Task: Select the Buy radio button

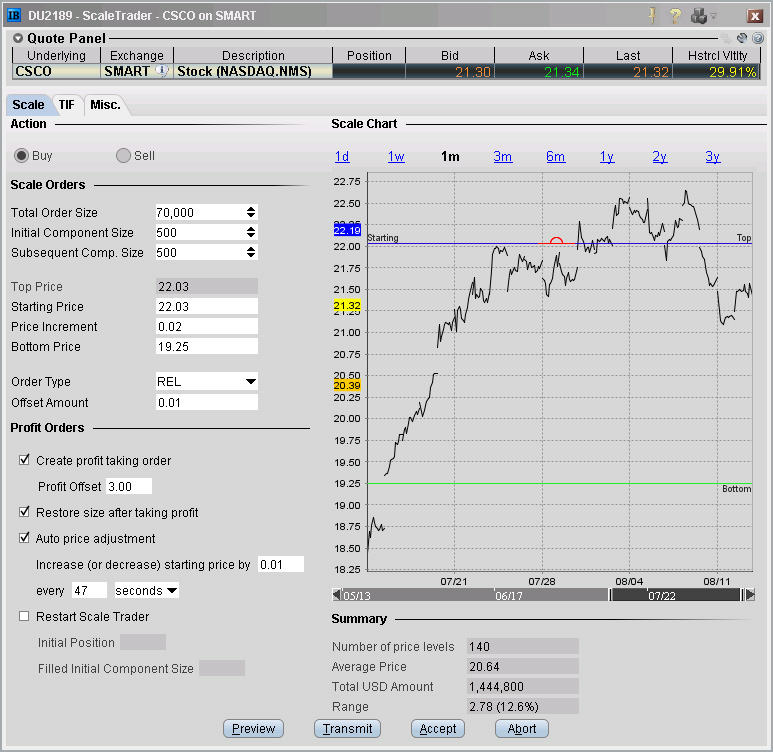Action: (x=21, y=156)
